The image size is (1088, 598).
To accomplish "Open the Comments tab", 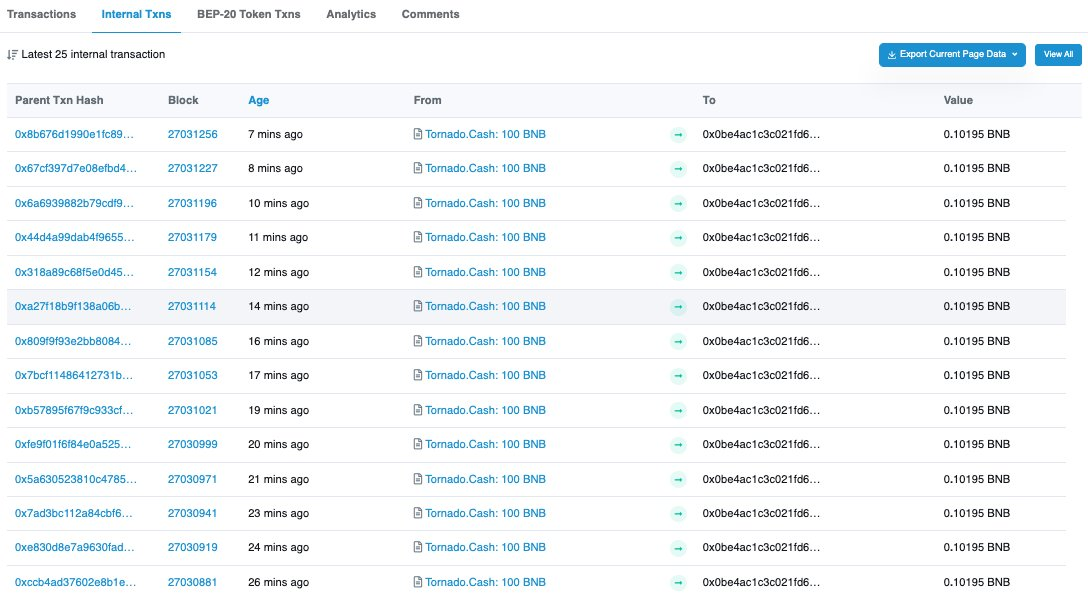I will 430,15.
